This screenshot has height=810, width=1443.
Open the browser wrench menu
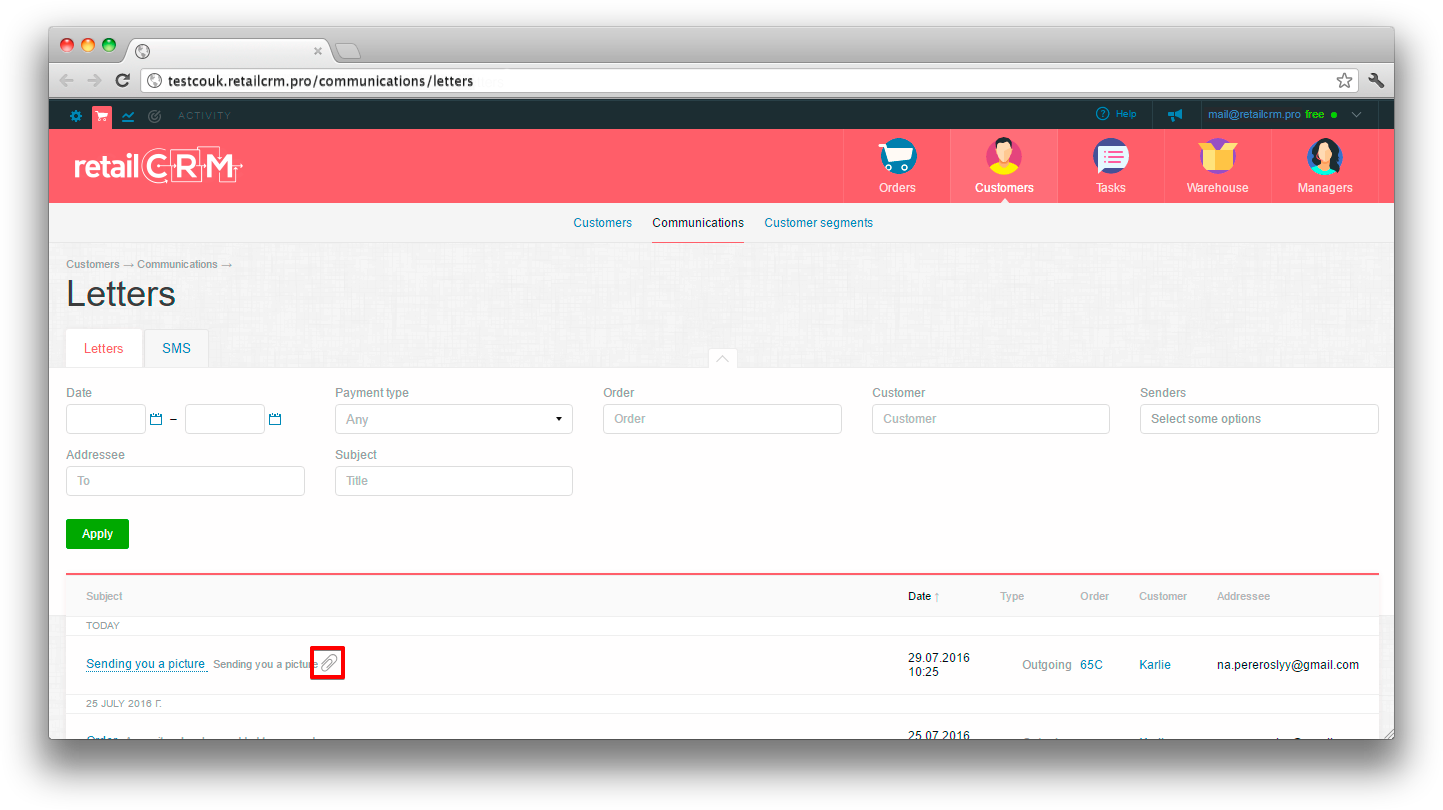pos(1376,81)
